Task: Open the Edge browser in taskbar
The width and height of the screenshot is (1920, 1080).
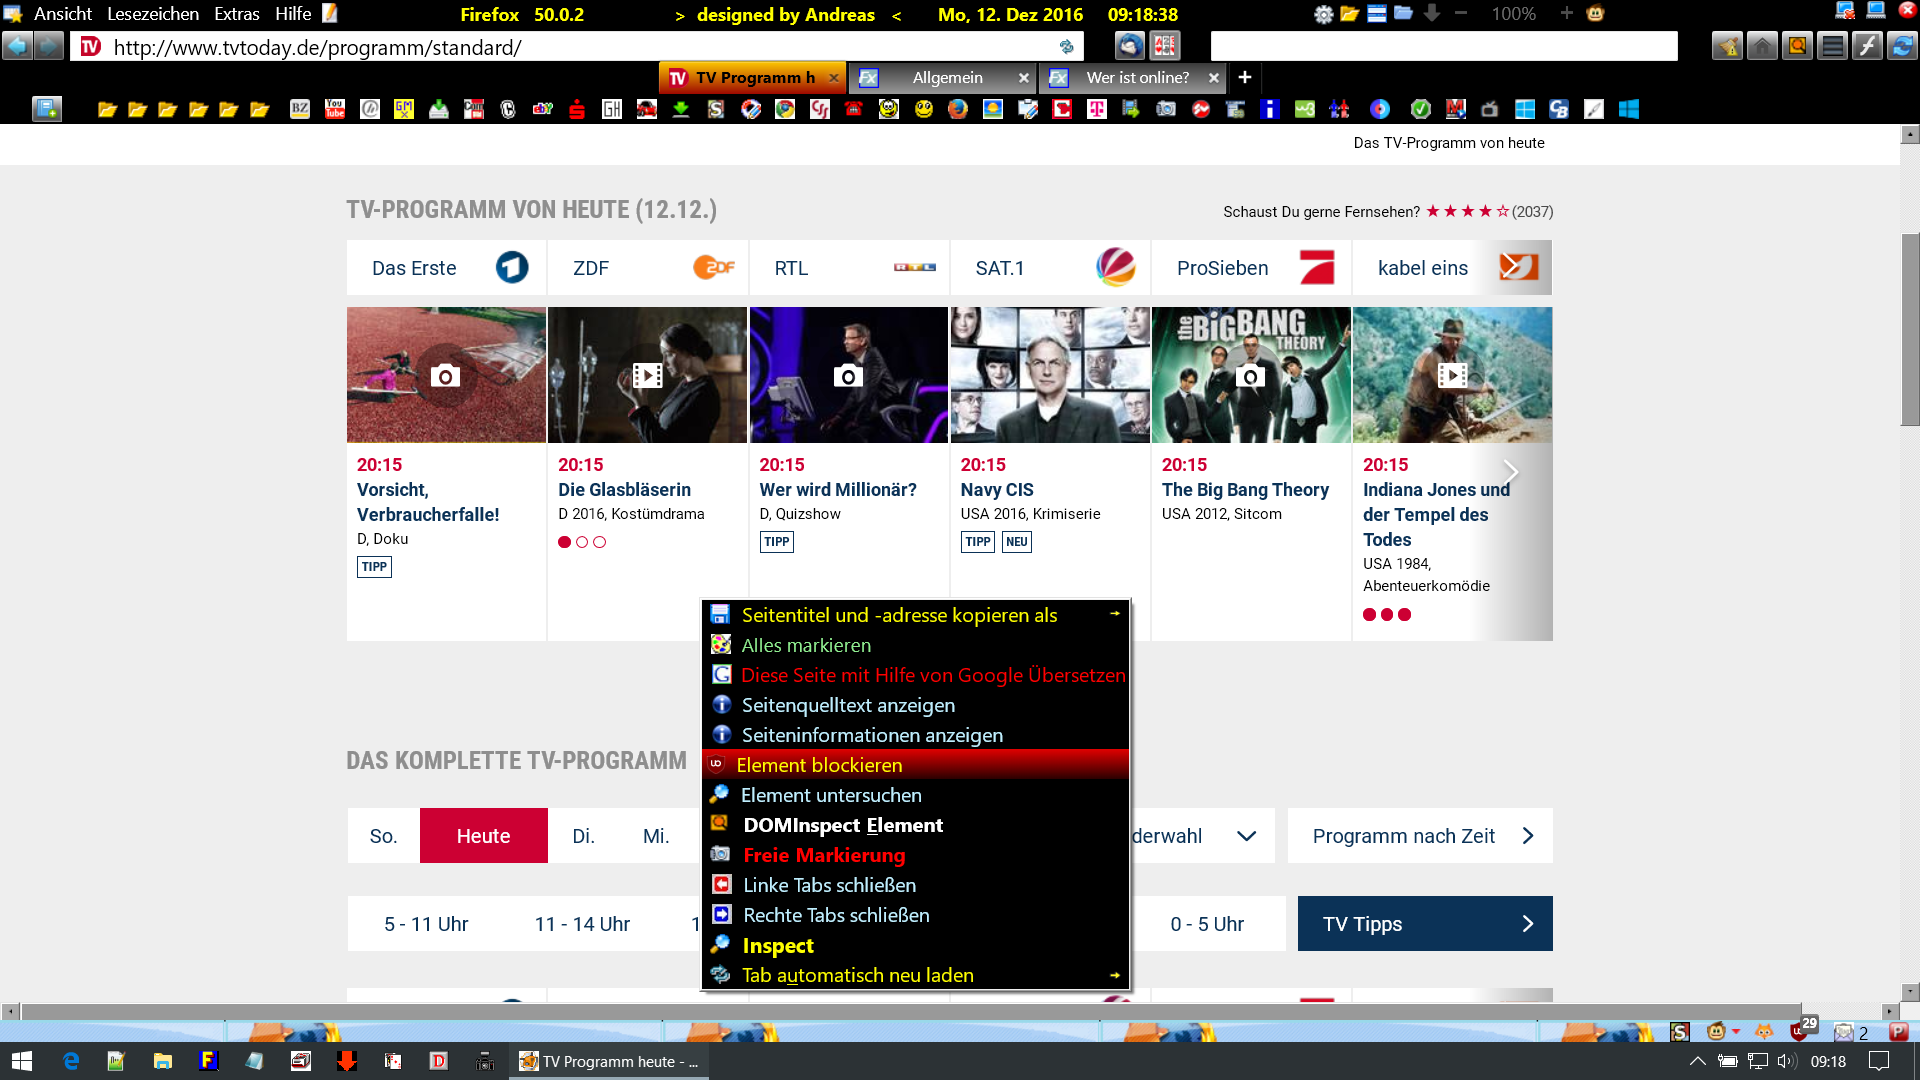Action: (x=71, y=1061)
